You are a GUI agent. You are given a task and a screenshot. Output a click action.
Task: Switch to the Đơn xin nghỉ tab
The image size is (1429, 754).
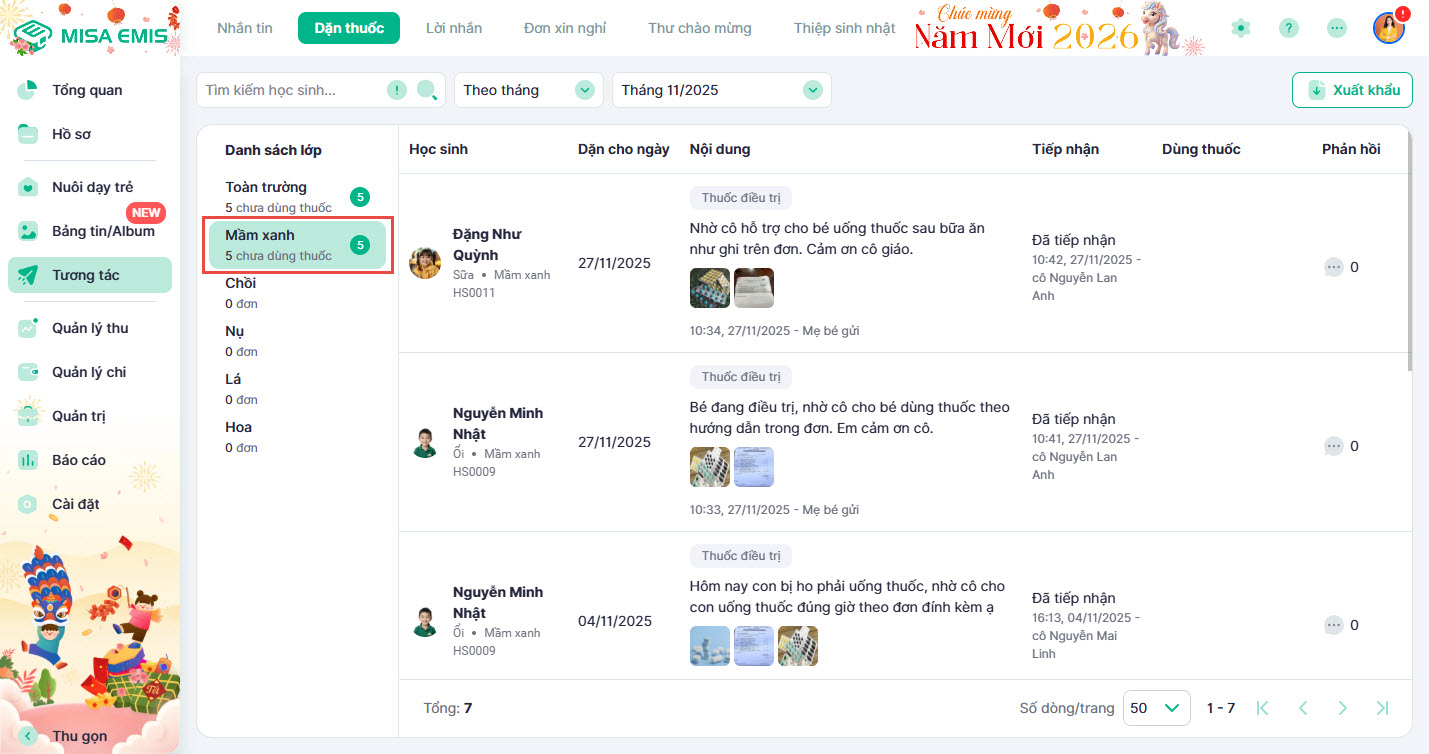pyautogui.click(x=565, y=28)
